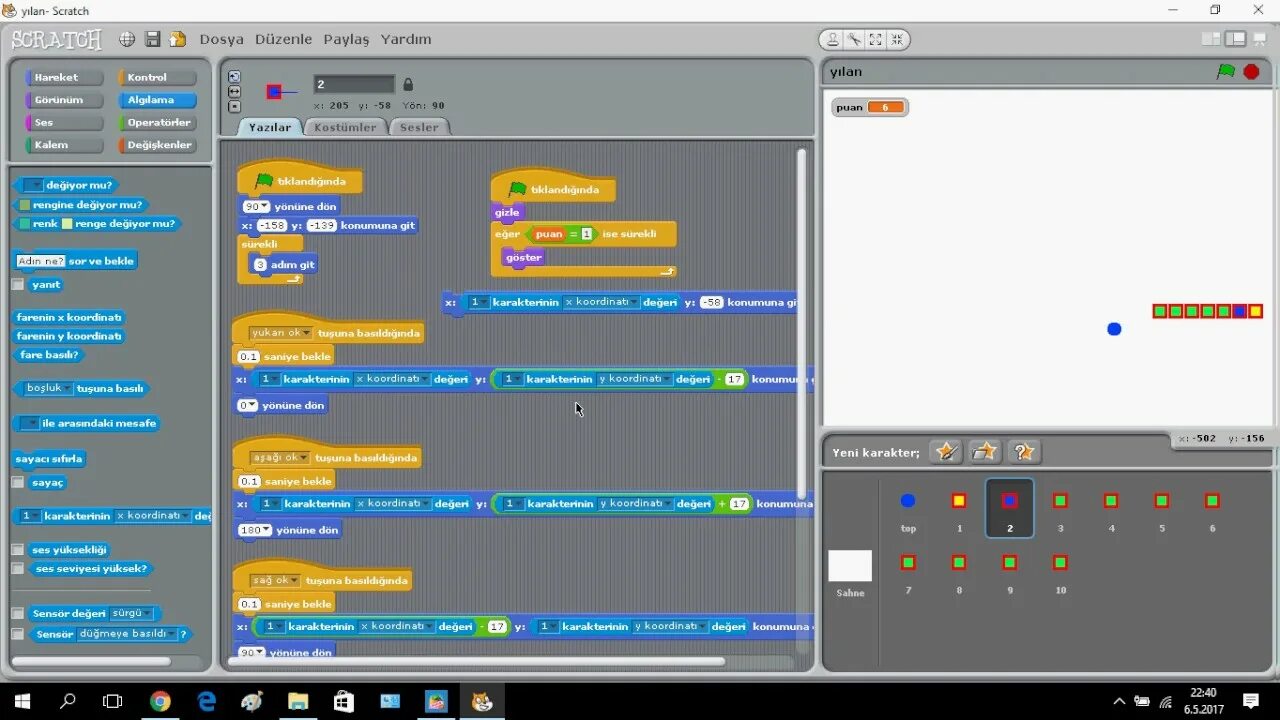Click the globe language icon
Image resolution: width=1280 pixels, height=720 pixels.
coord(127,39)
